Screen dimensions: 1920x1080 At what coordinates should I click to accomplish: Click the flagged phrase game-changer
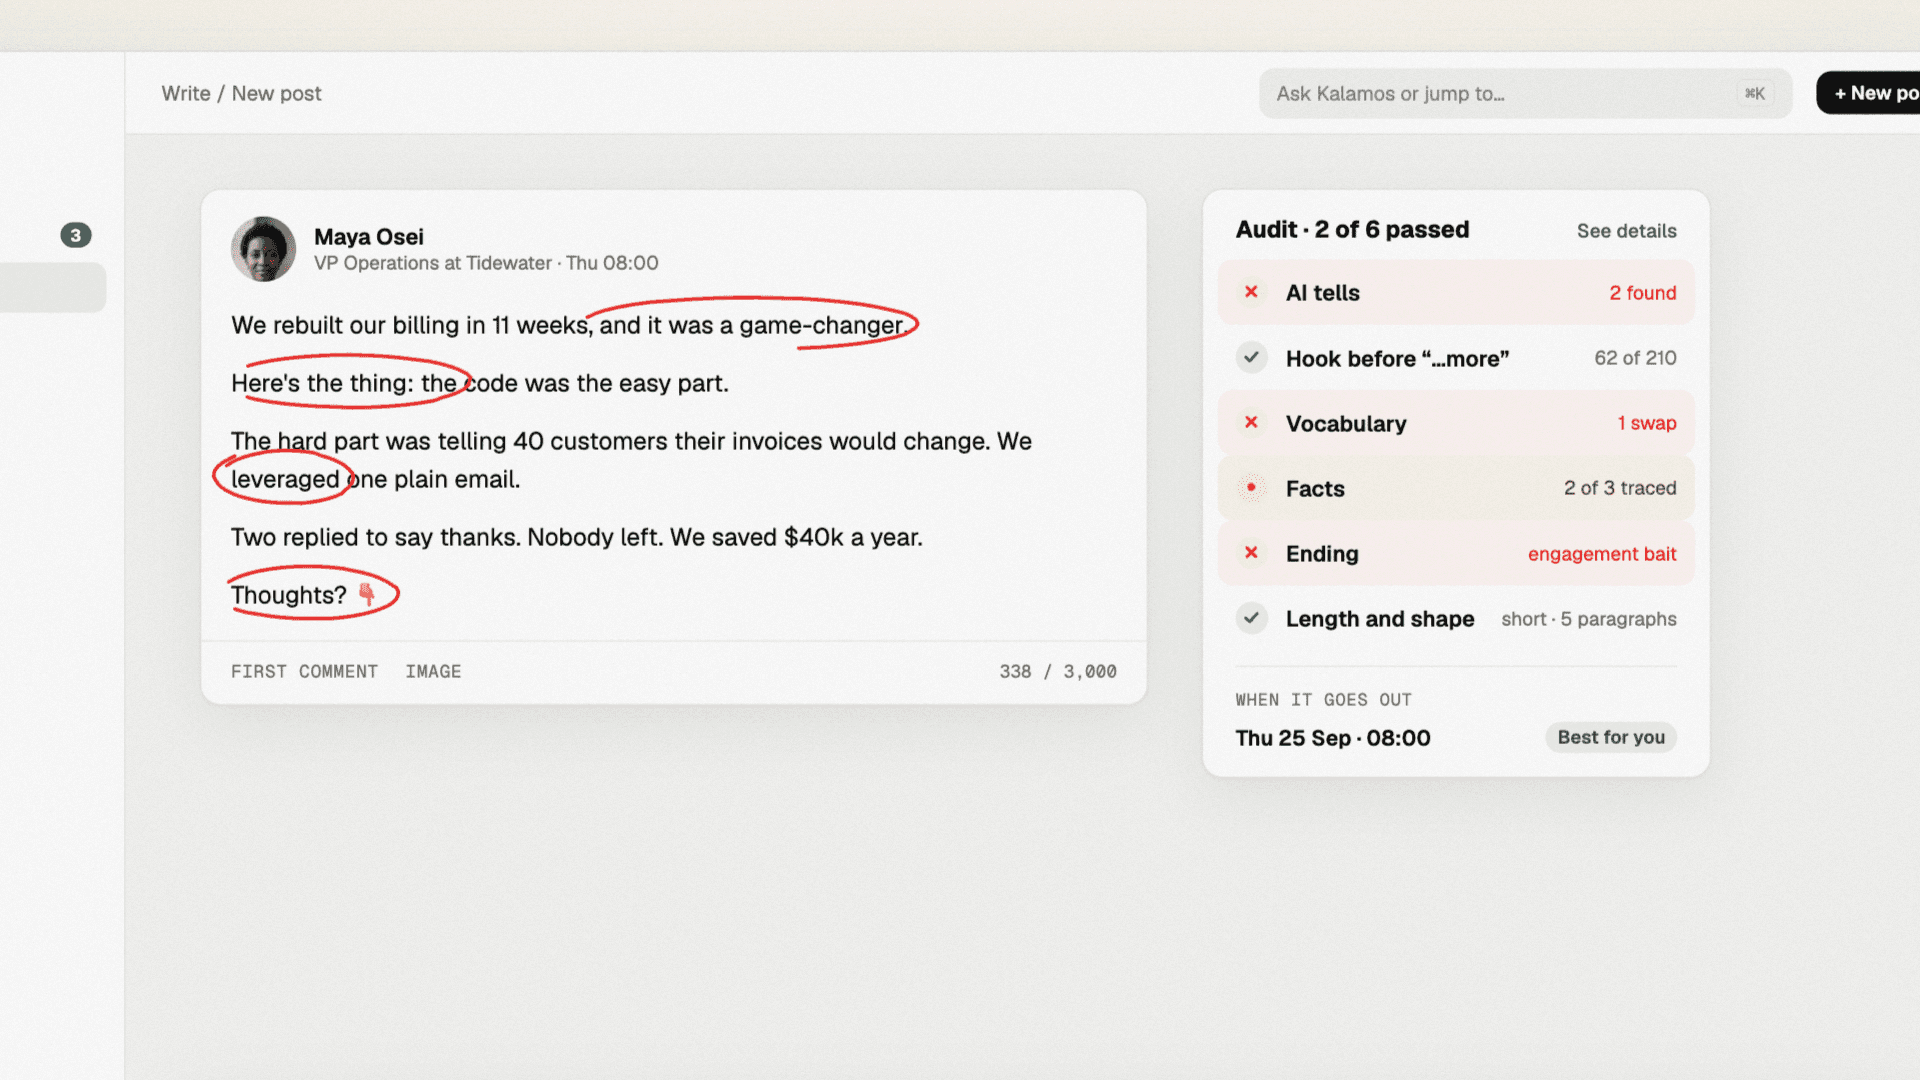[821, 325]
